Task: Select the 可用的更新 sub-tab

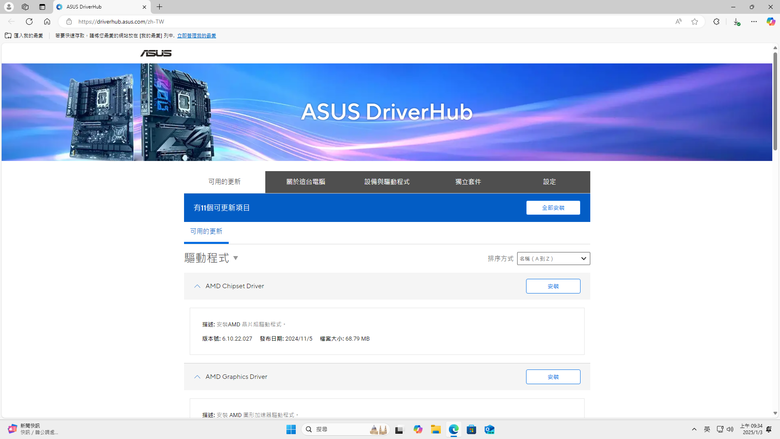Action: (x=206, y=232)
